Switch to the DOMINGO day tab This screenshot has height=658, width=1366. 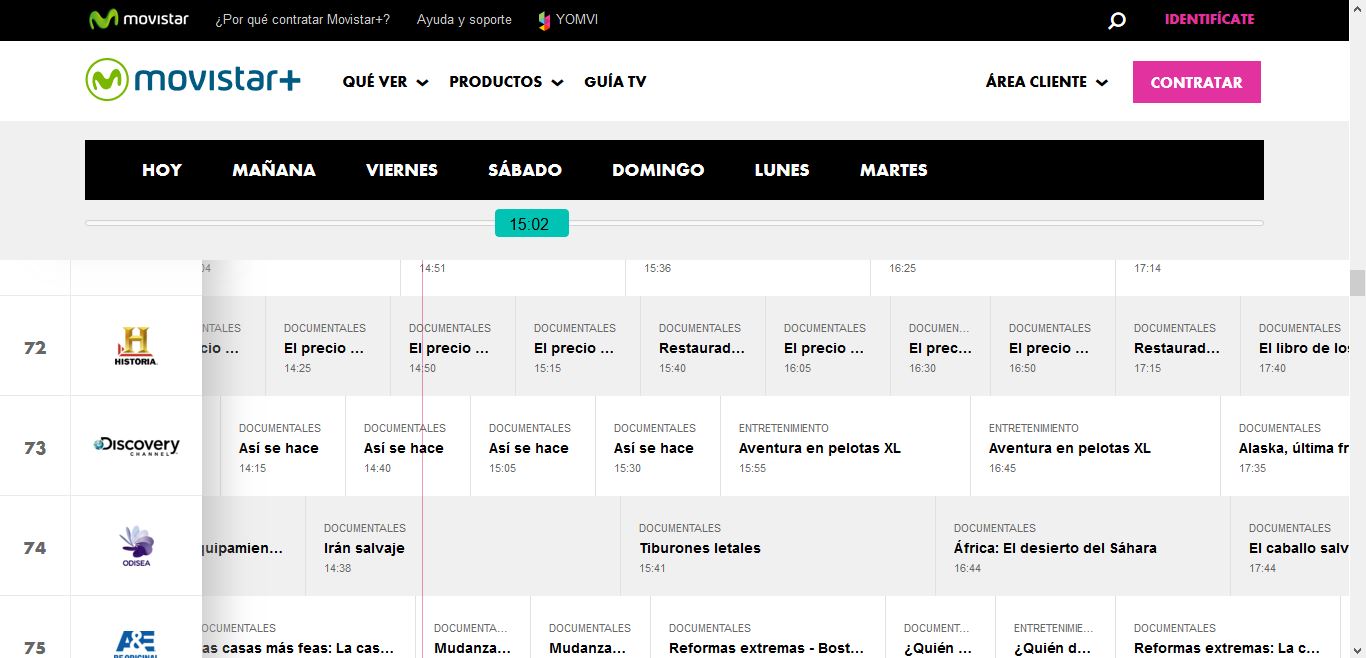[658, 170]
